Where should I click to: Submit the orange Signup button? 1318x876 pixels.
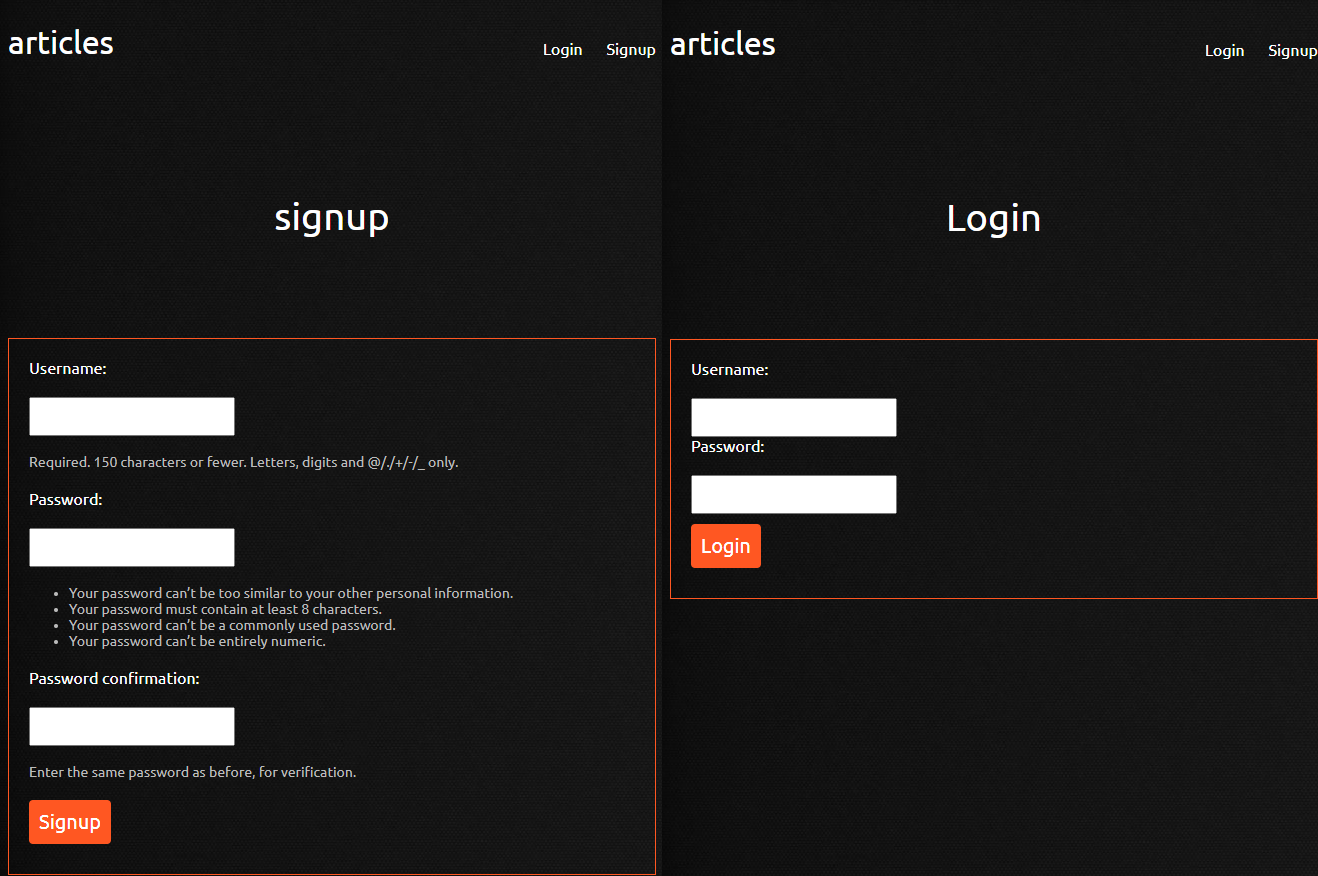(x=70, y=822)
